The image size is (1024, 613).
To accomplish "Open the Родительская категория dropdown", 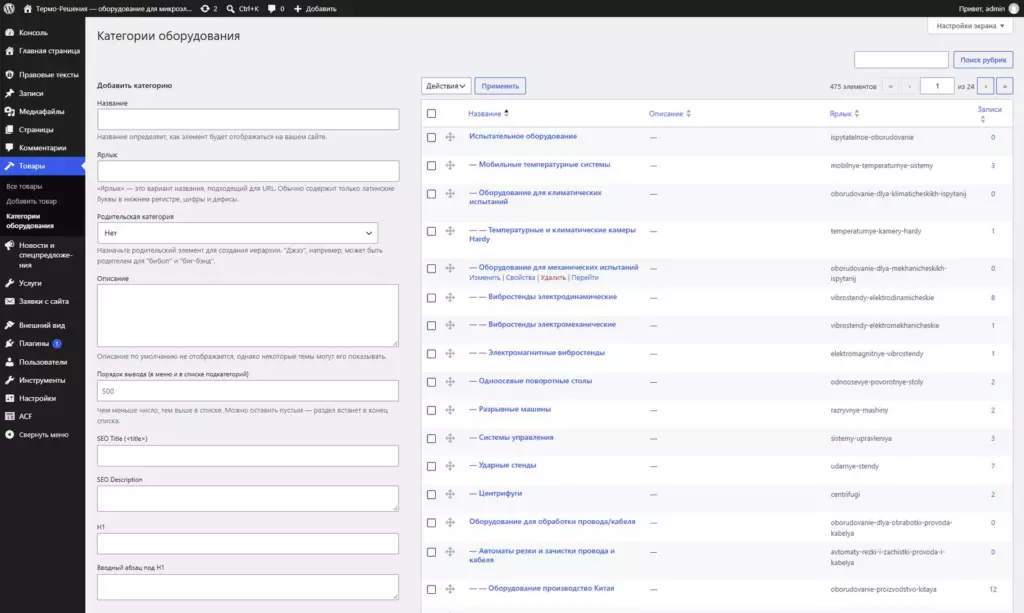I will coord(237,233).
